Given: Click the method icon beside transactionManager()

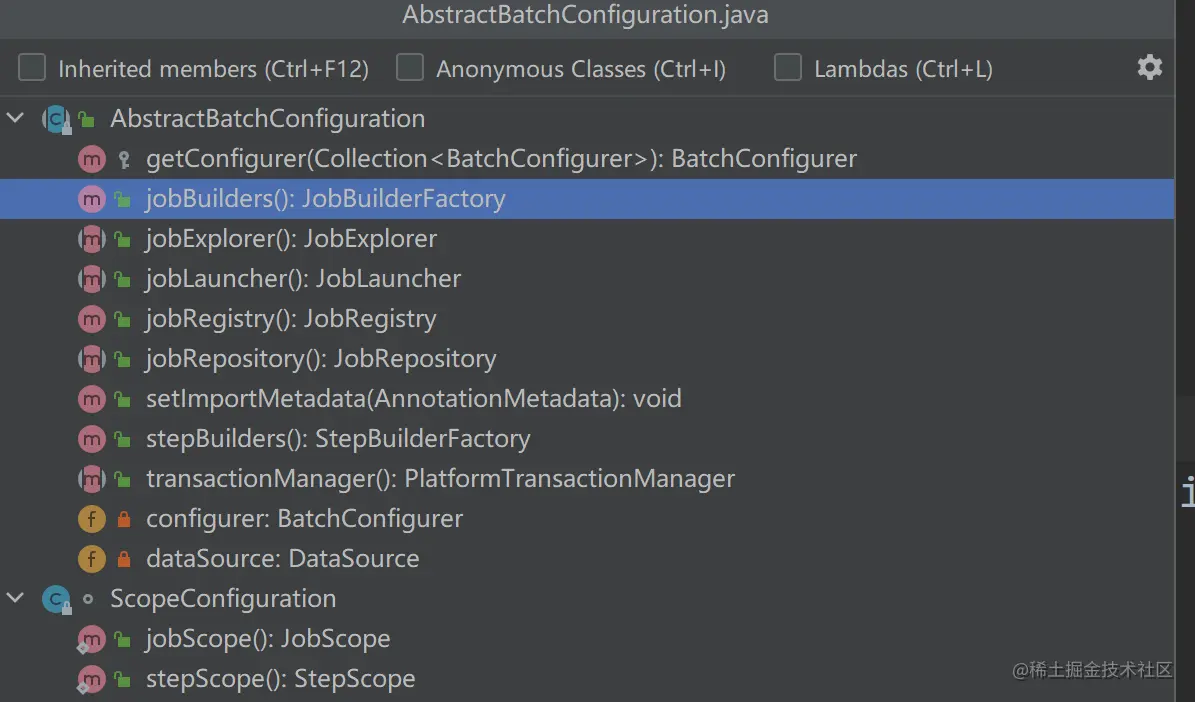Looking at the screenshot, I should coord(91,479).
